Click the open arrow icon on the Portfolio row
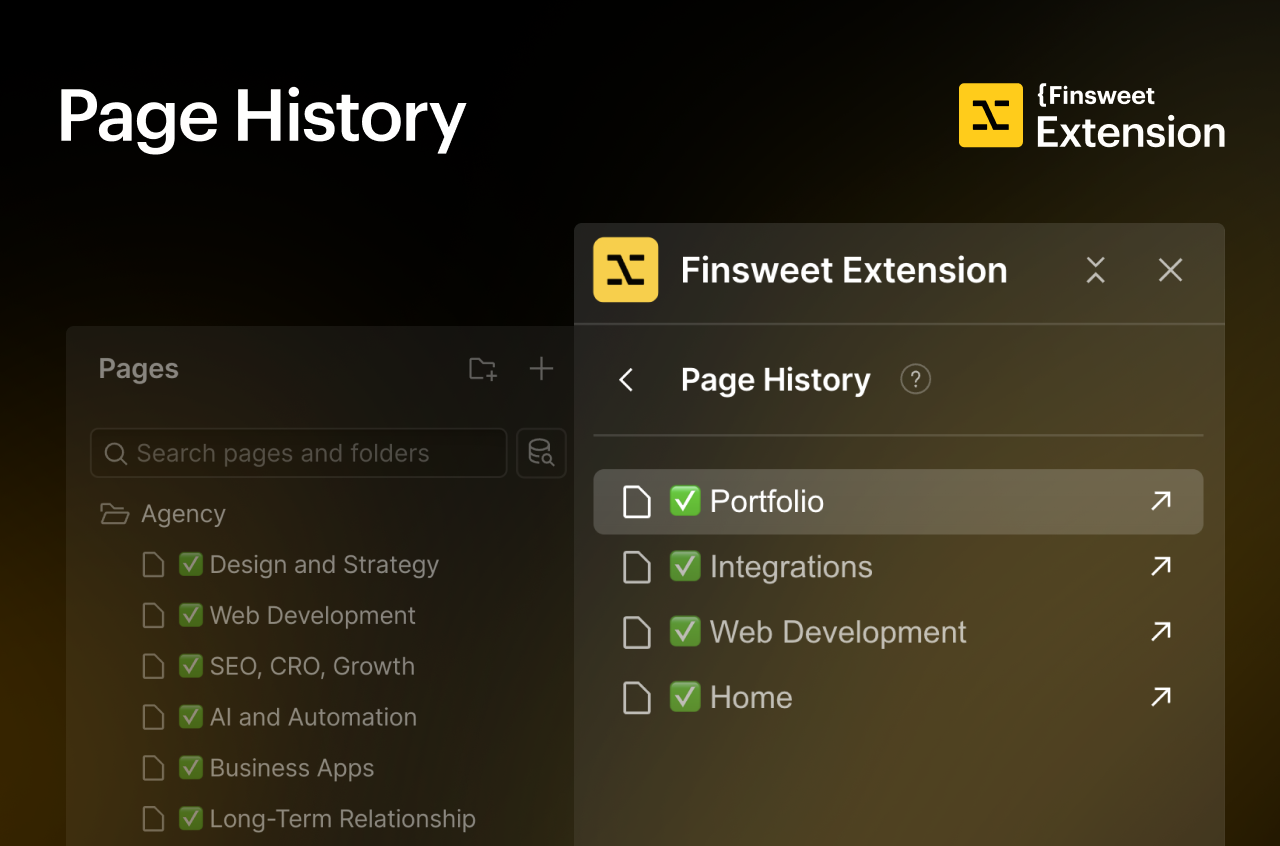Viewport: 1280px width, 846px height. click(1160, 501)
